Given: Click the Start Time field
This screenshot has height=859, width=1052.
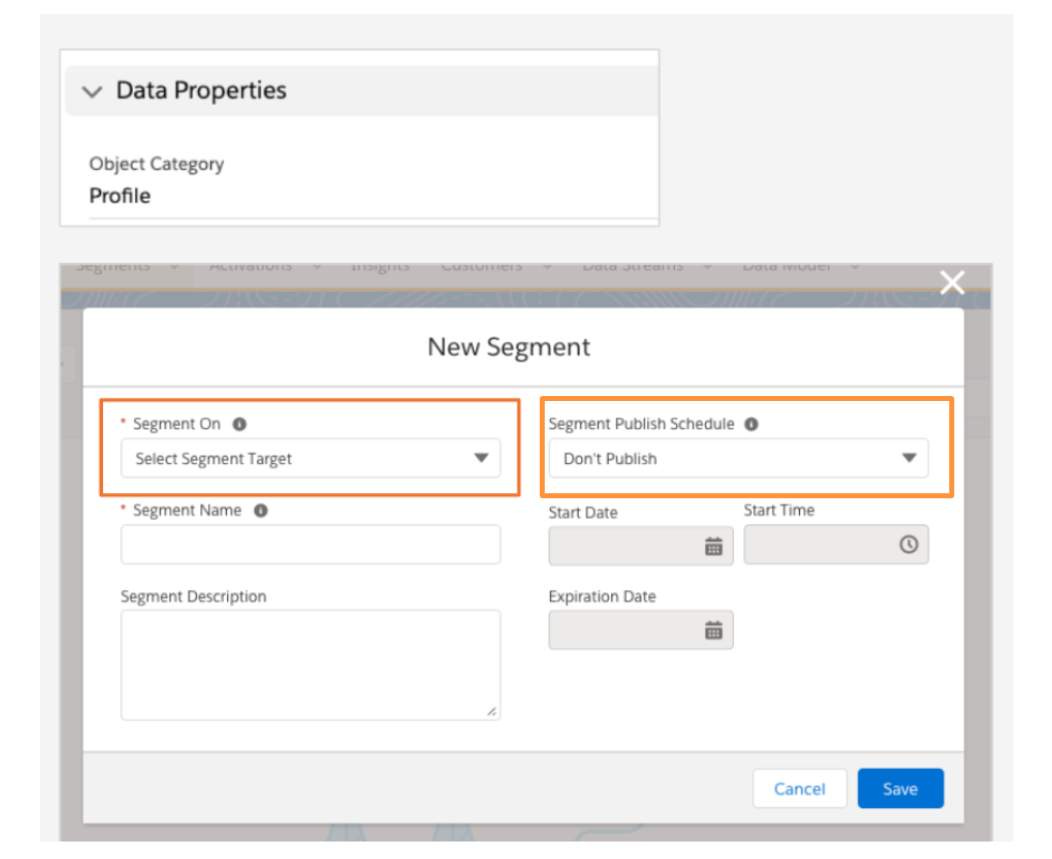Looking at the screenshot, I should [836, 544].
